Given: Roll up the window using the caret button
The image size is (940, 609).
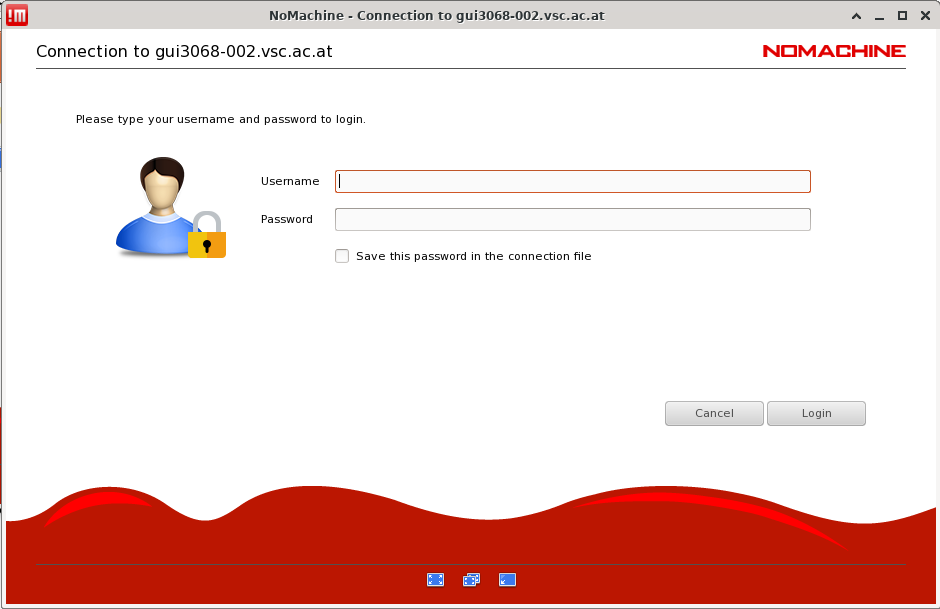Looking at the screenshot, I should (x=857, y=16).
